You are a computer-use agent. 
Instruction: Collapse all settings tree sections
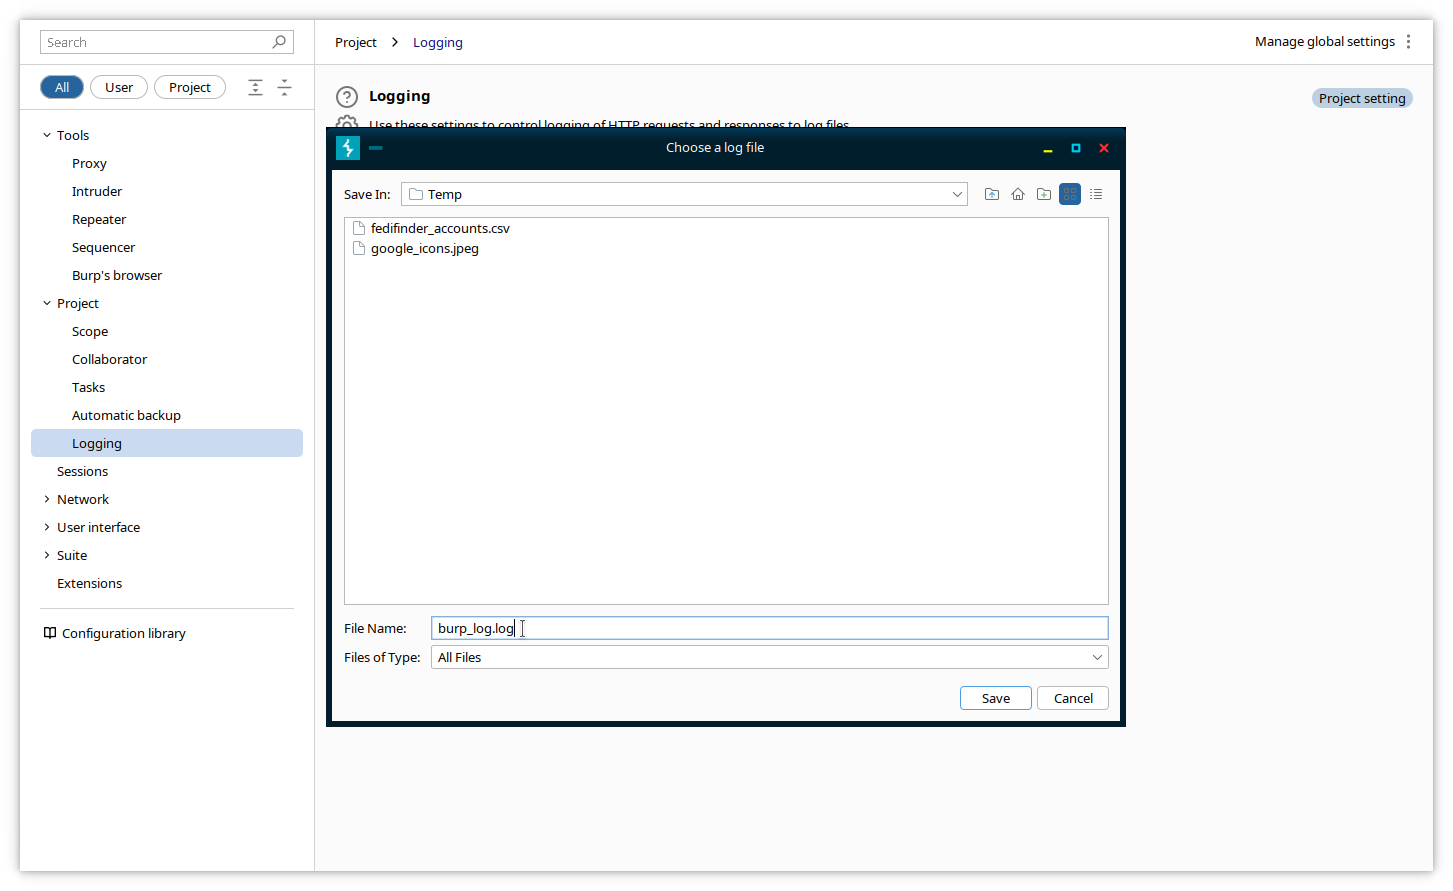pyautogui.click(x=284, y=88)
